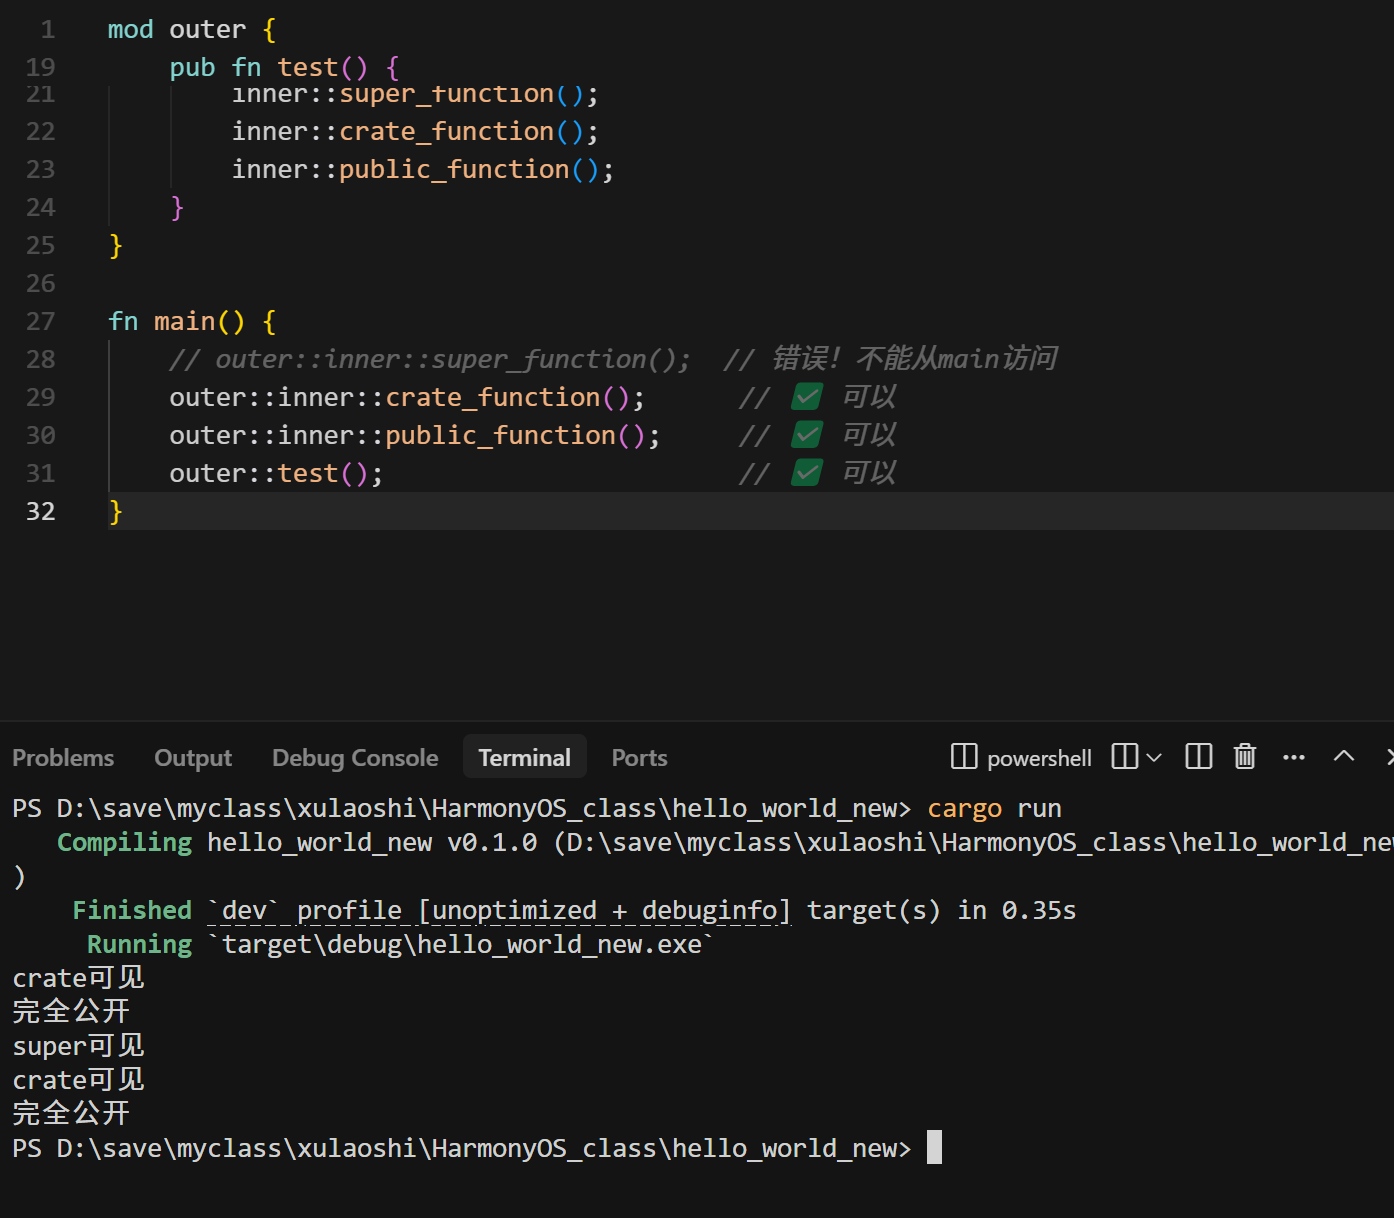The width and height of the screenshot is (1394, 1218).
Task: Click the terminal cursor at final prompt
Action: [x=934, y=1147]
